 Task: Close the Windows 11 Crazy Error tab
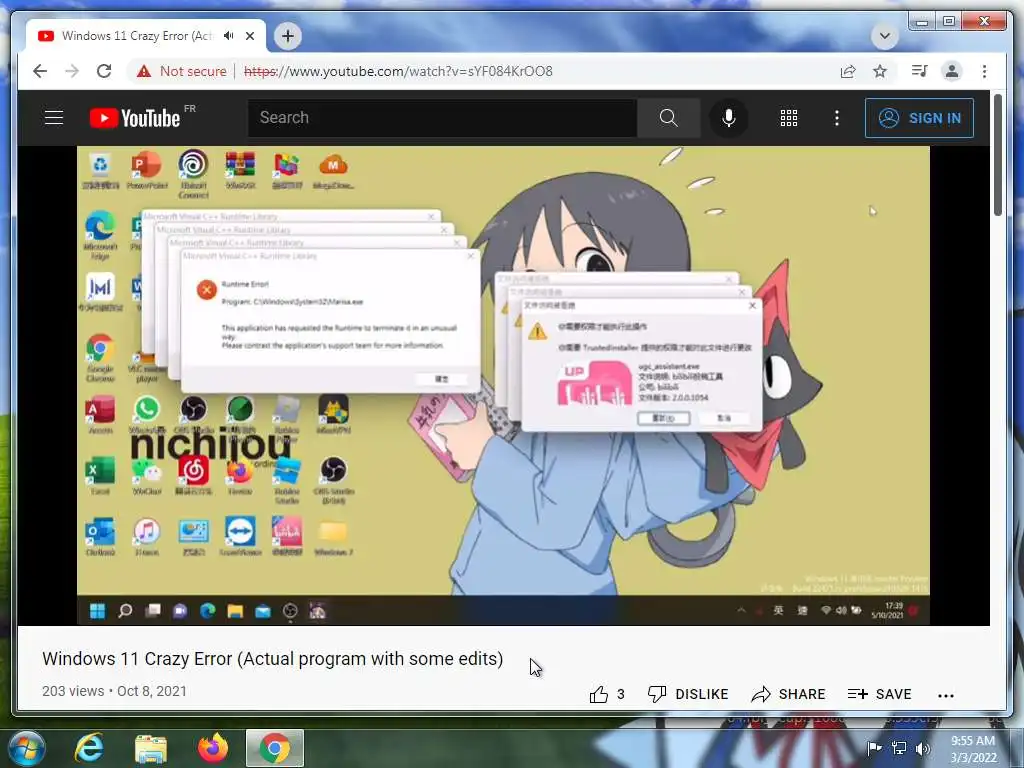click(249, 36)
